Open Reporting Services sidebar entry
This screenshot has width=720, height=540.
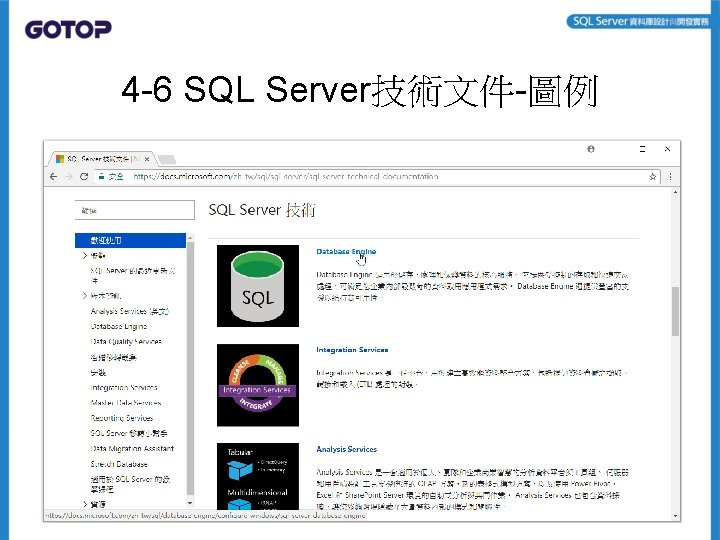[x=122, y=418]
